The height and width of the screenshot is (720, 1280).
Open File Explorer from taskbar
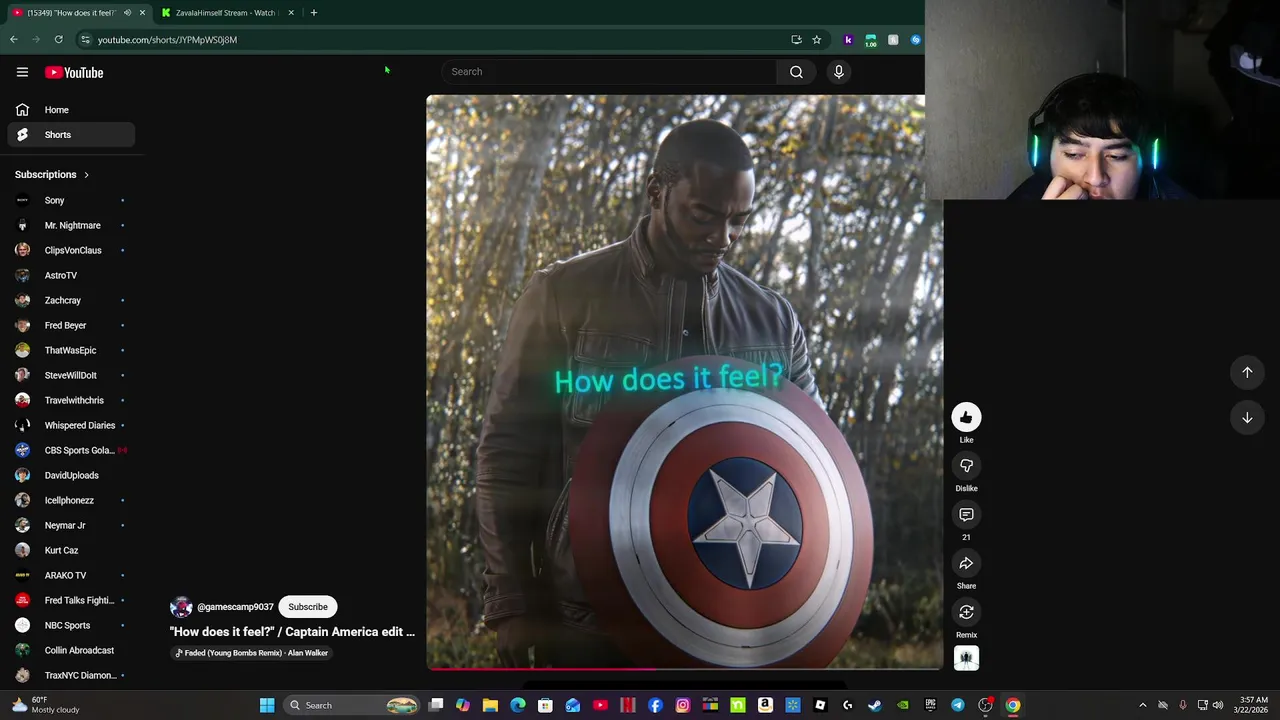tap(490, 705)
